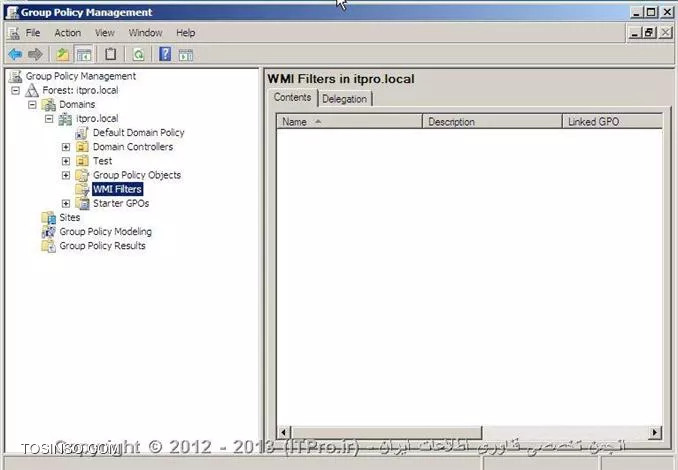Select the Starter GPOs tree item

(x=121, y=203)
